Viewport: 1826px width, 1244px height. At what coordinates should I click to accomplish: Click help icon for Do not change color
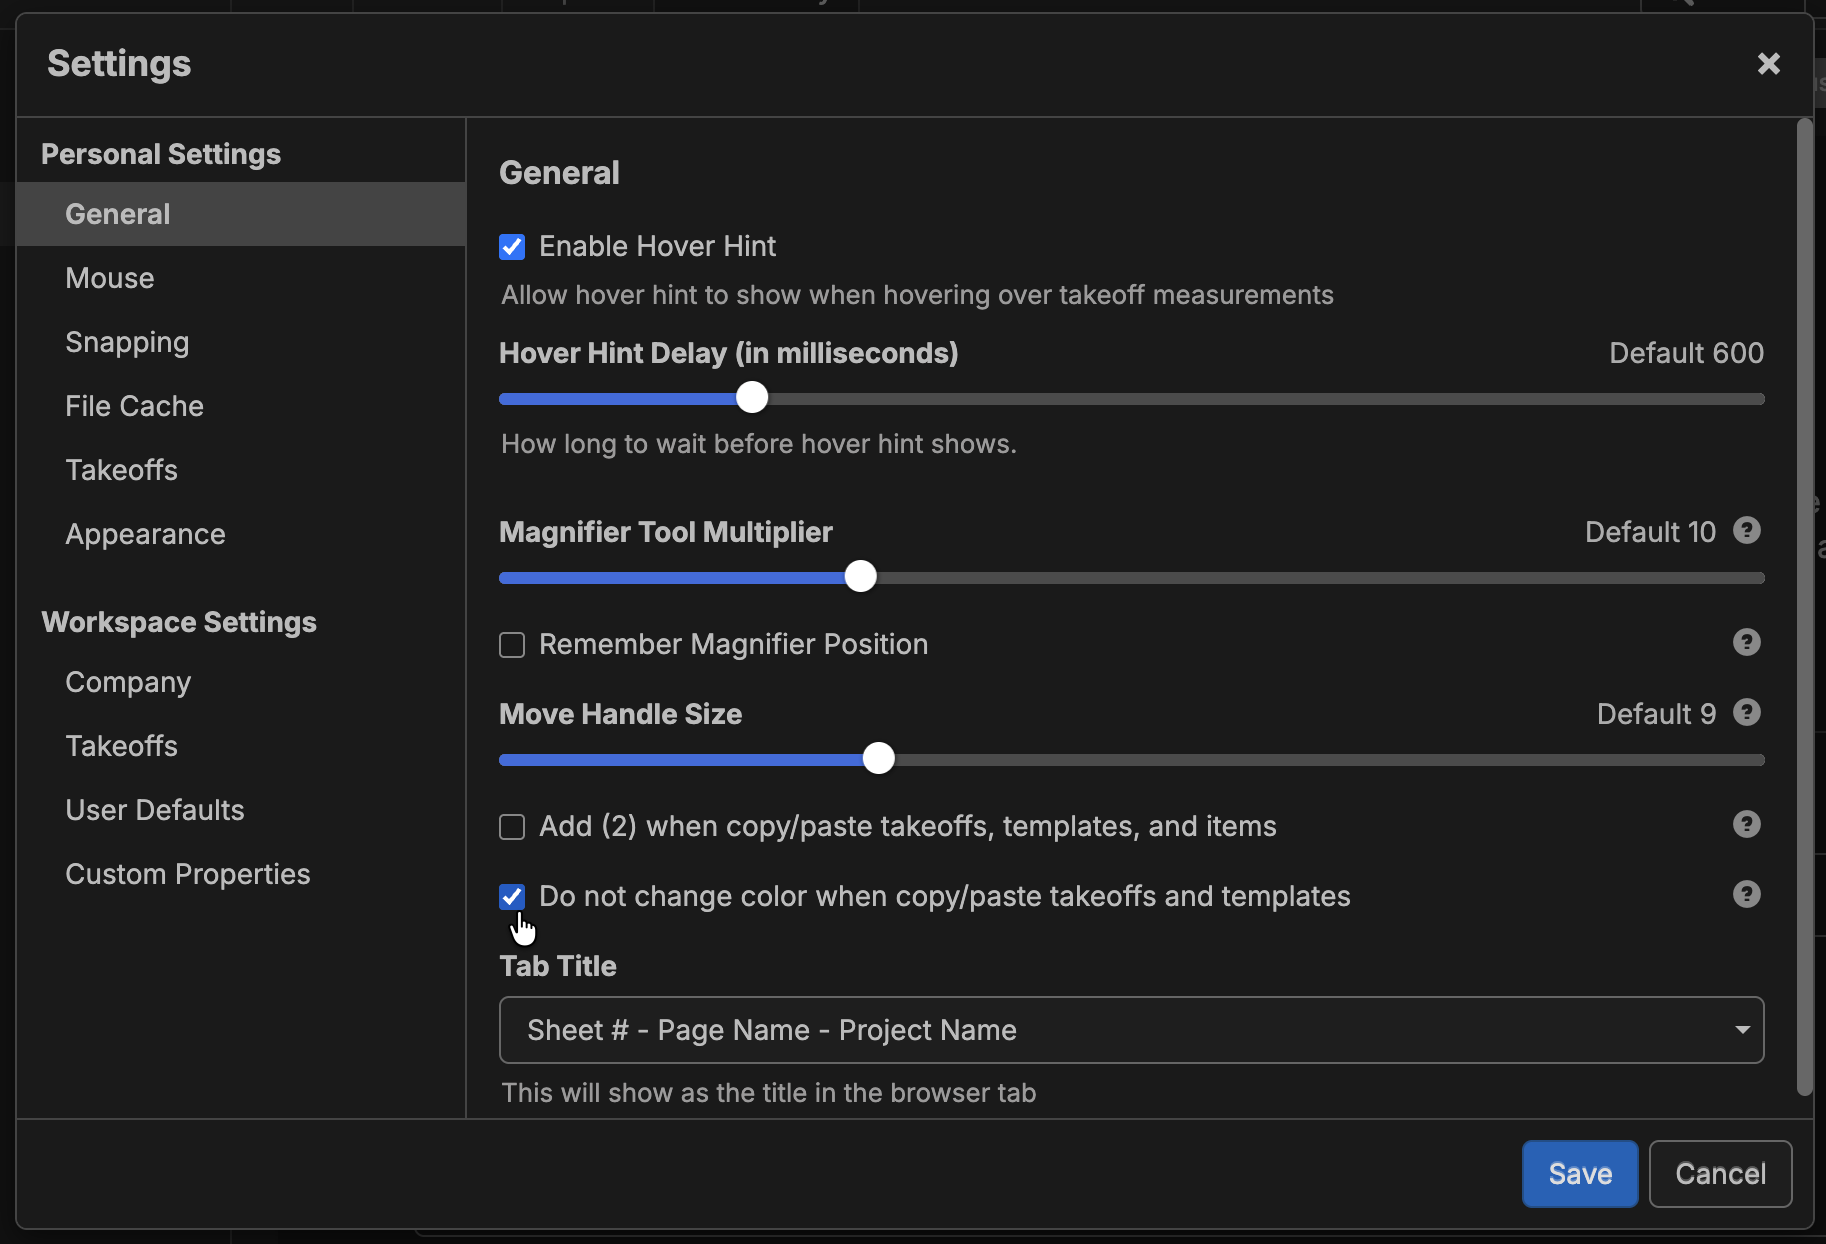(1746, 894)
